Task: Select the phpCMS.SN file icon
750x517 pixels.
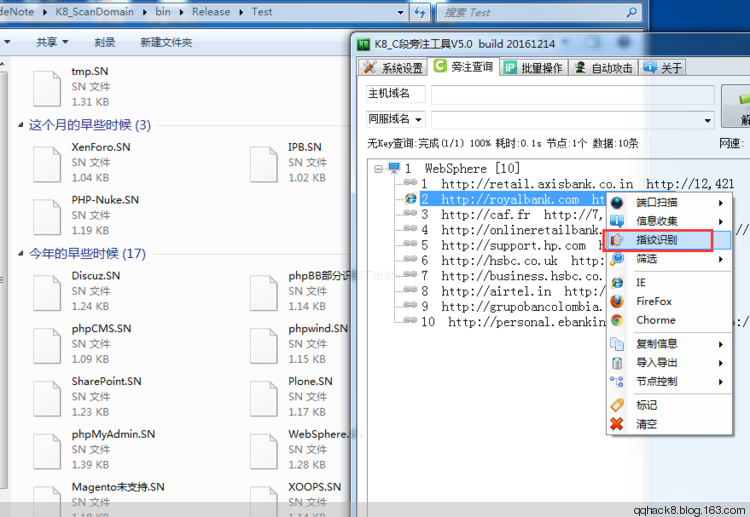Action: pos(47,345)
